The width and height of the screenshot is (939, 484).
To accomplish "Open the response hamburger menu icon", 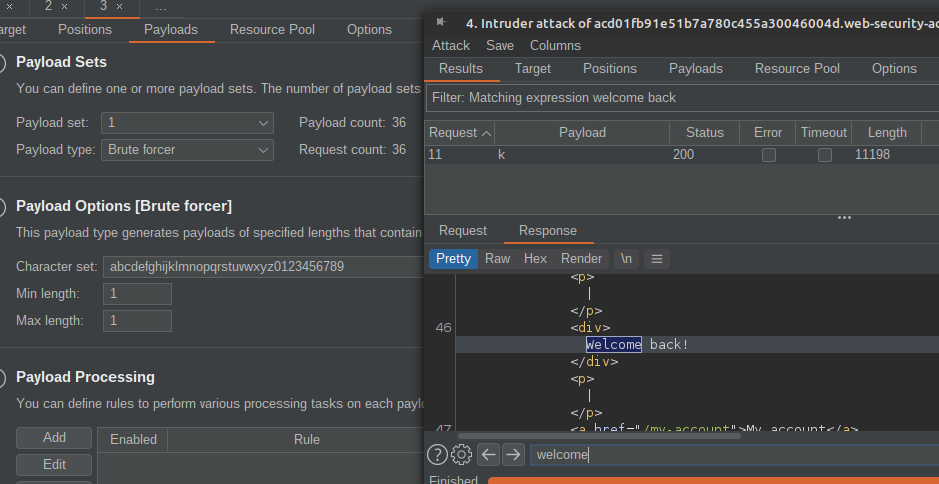I will pyautogui.click(x=657, y=258).
